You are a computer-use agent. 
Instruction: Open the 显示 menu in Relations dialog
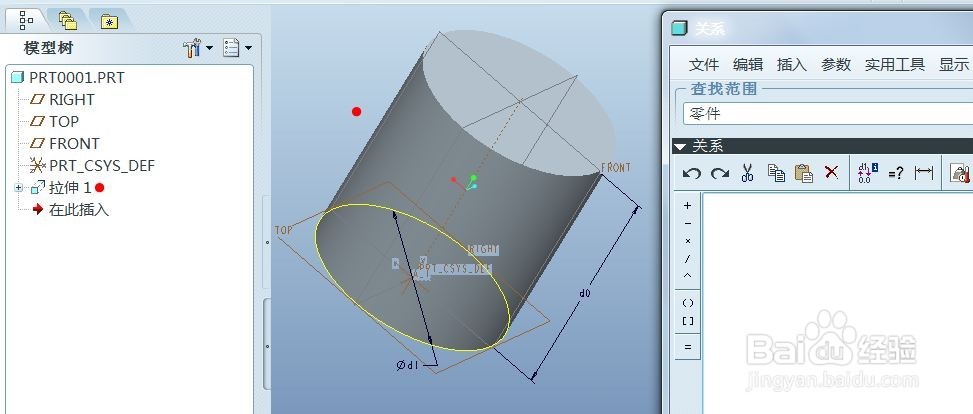[x=954, y=65]
